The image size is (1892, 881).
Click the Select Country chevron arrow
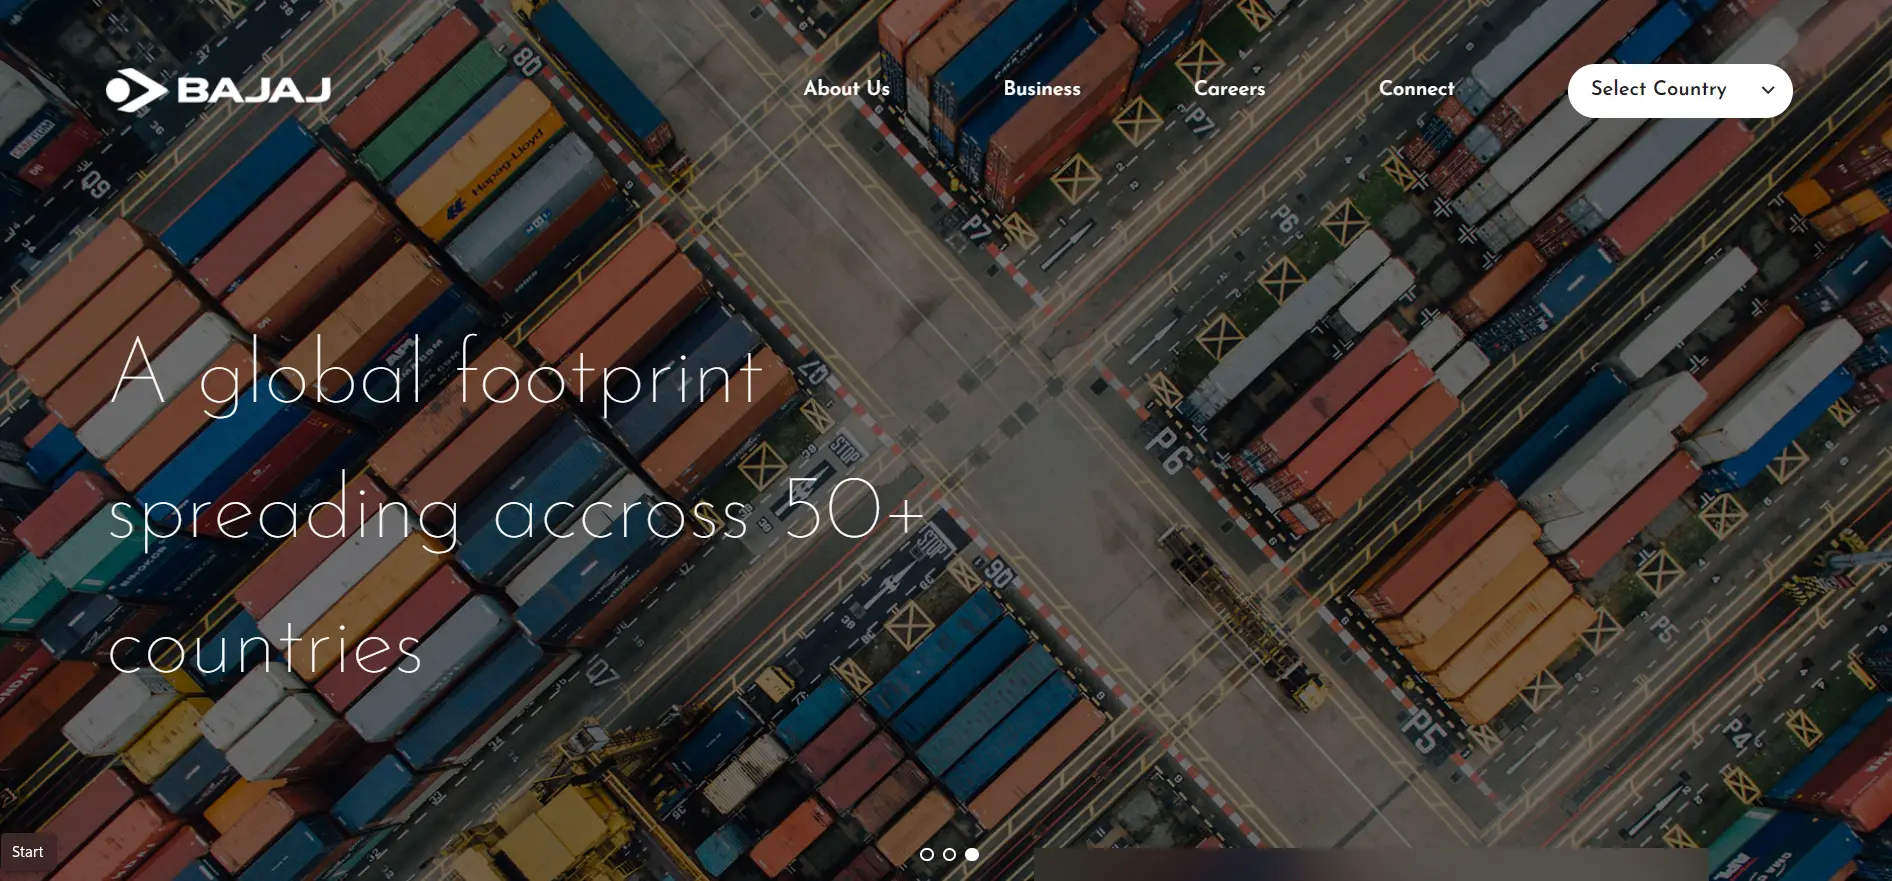pyautogui.click(x=1768, y=90)
